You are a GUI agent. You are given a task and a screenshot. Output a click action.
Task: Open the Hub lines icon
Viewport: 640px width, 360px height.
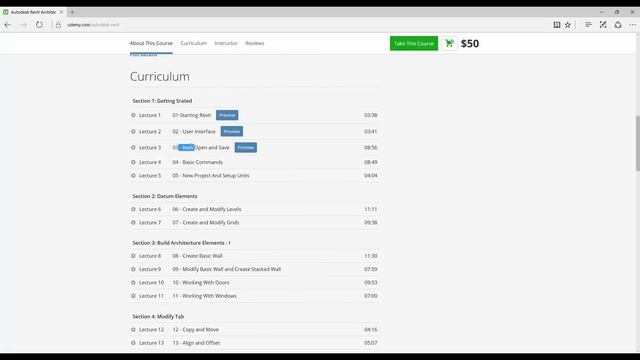(x=588, y=25)
